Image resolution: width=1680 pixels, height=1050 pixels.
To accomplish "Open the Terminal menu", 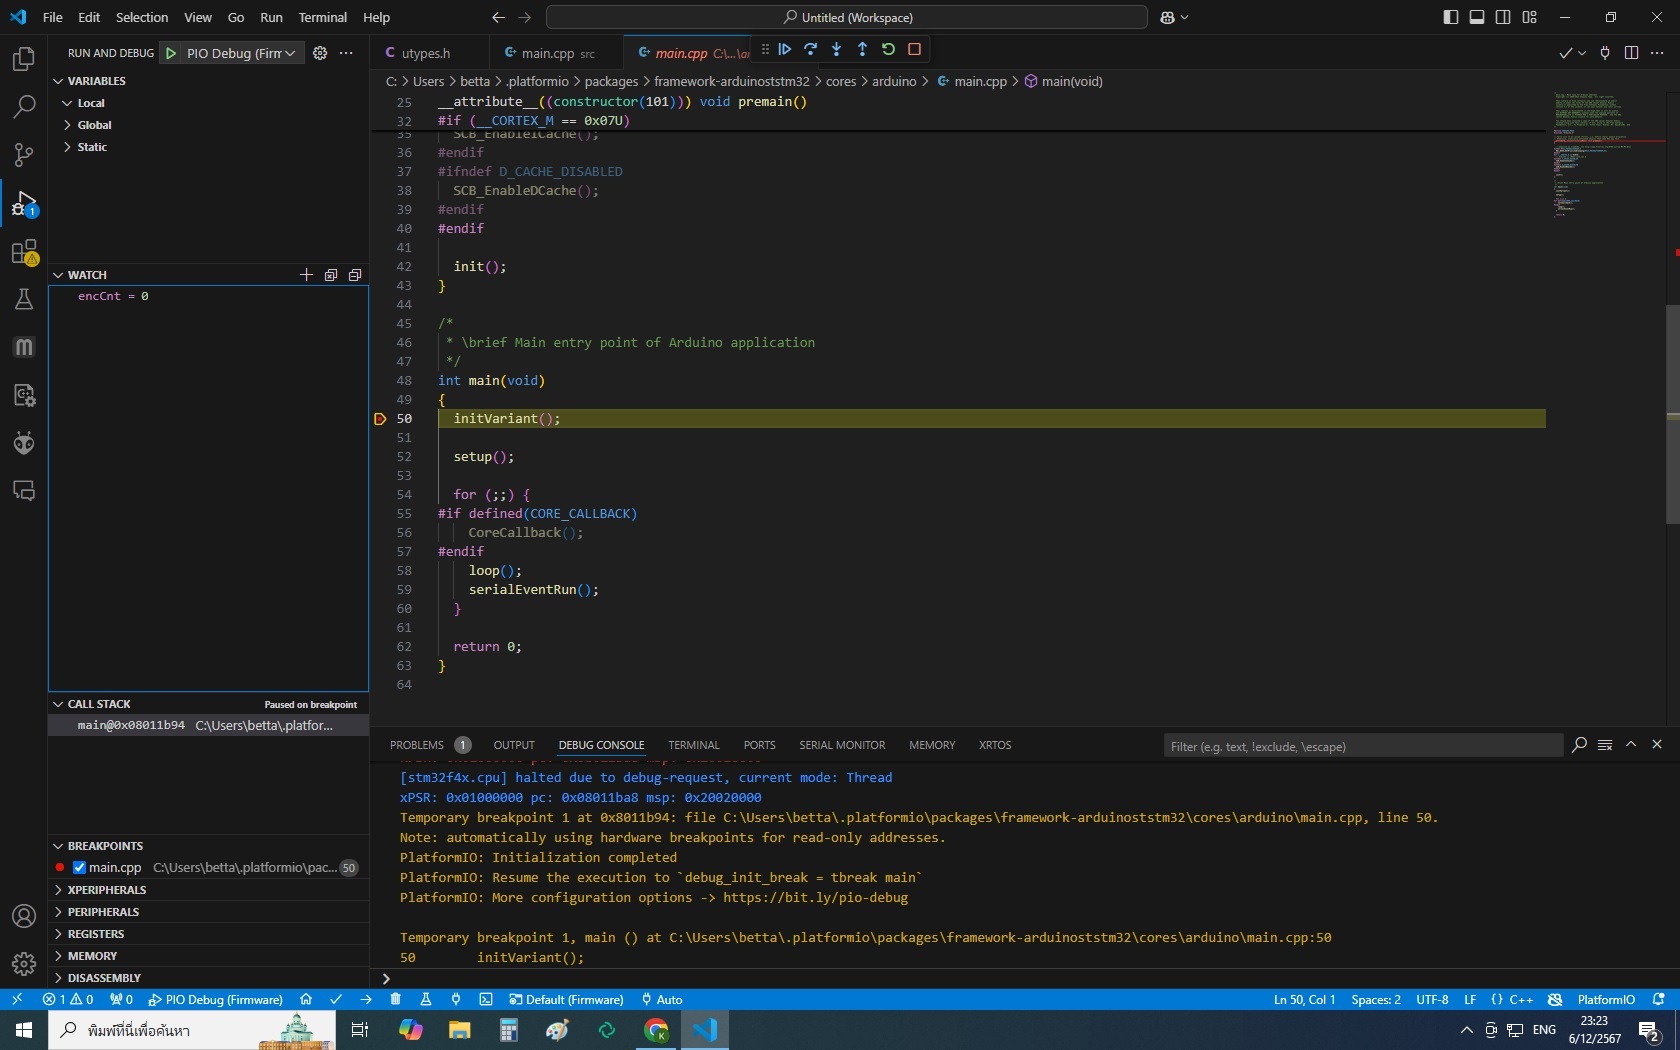I will 322,17.
